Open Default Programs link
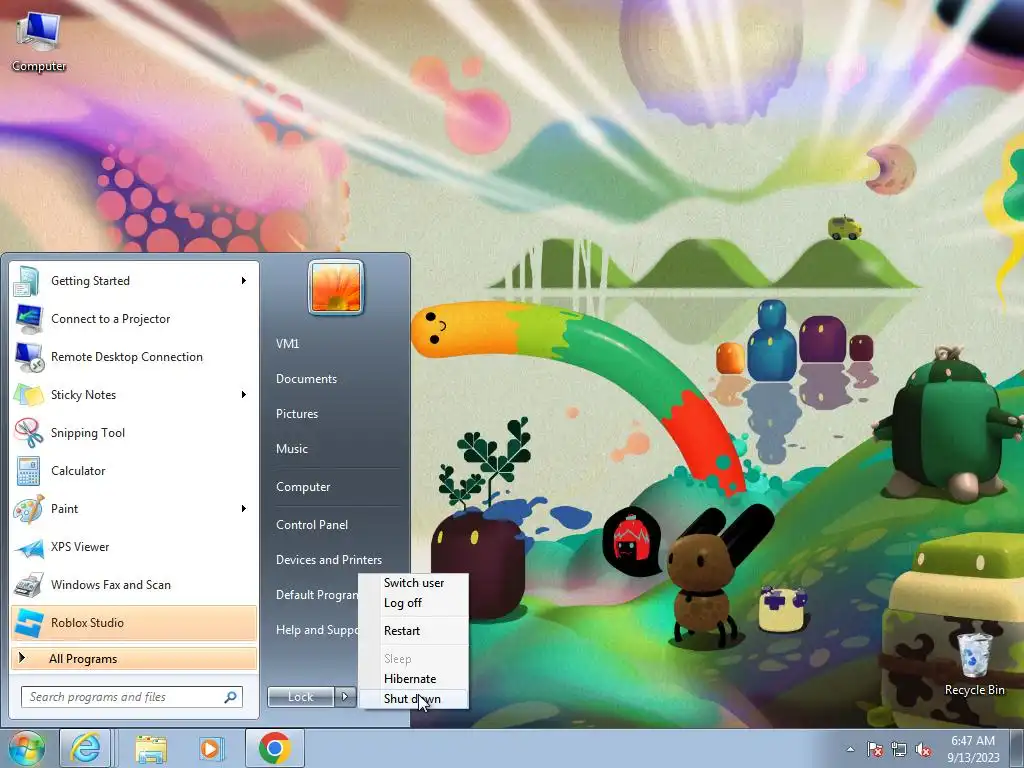 317,595
